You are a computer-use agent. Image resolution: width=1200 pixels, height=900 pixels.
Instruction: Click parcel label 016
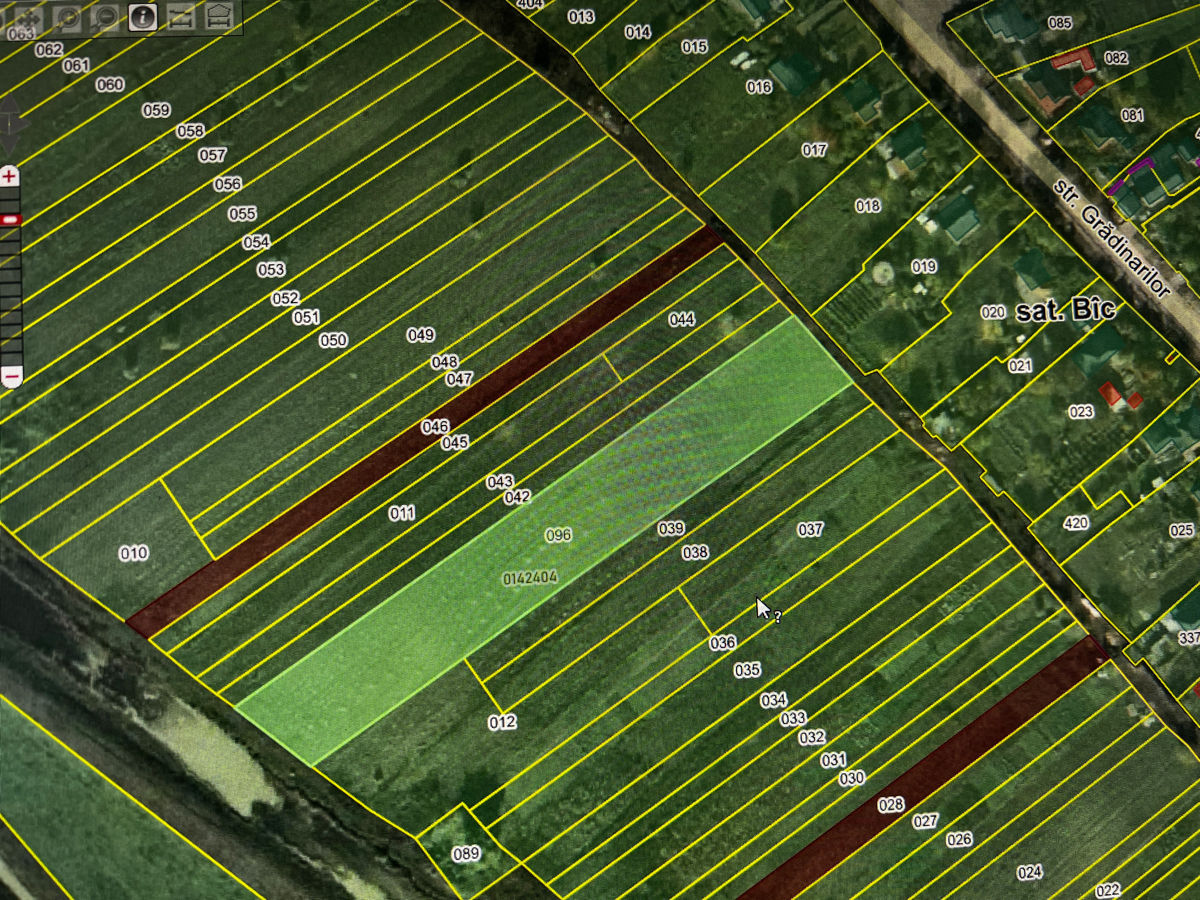click(x=759, y=87)
